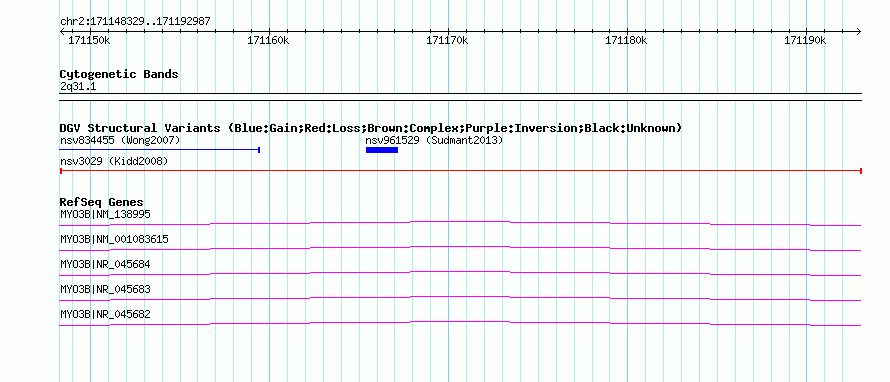Select the MYO3B|NR_045684 transcript label

pos(106,264)
